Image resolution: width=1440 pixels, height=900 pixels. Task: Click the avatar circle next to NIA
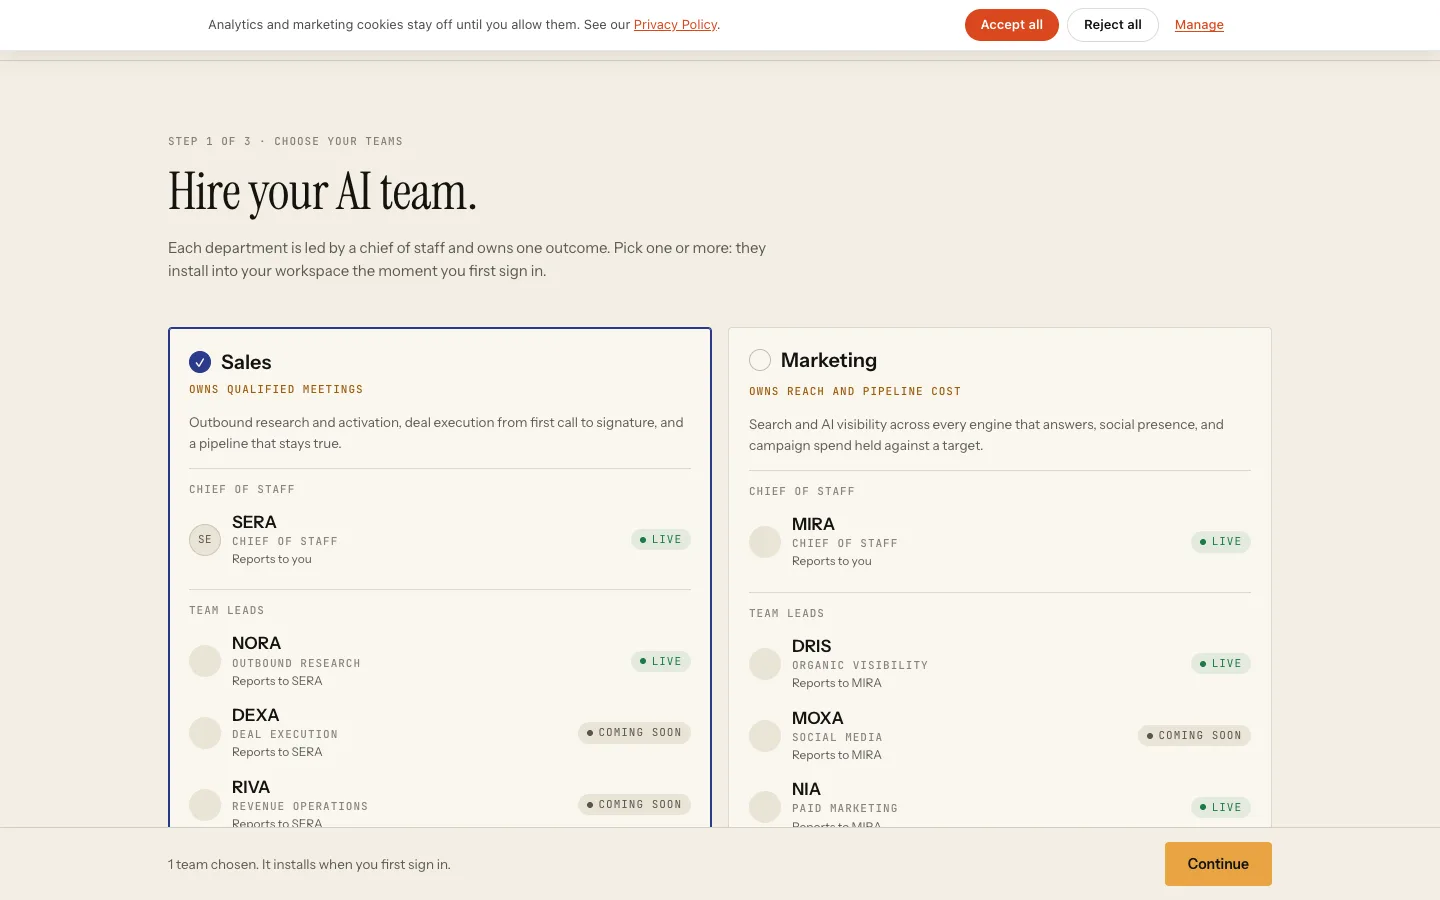(x=765, y=807)
